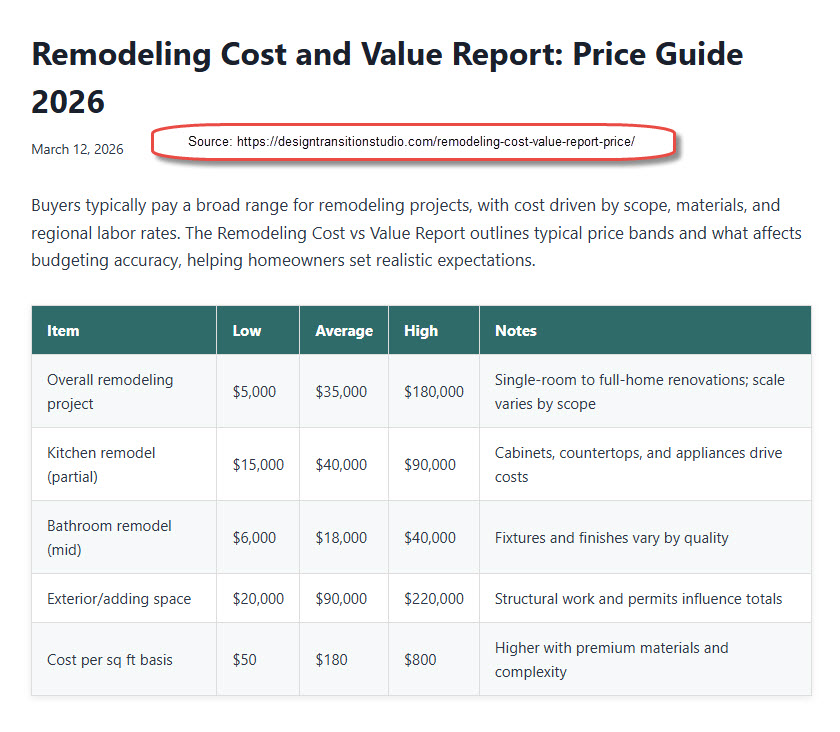
Task: Select the March 12, 2026 date
Action: pos(77,149)
